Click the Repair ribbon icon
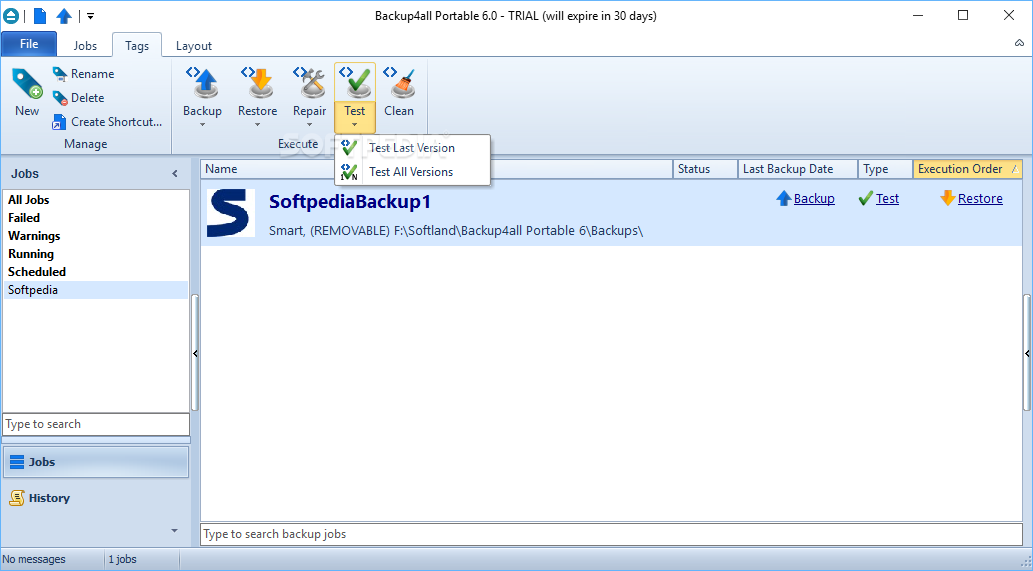 coord(309,83)
